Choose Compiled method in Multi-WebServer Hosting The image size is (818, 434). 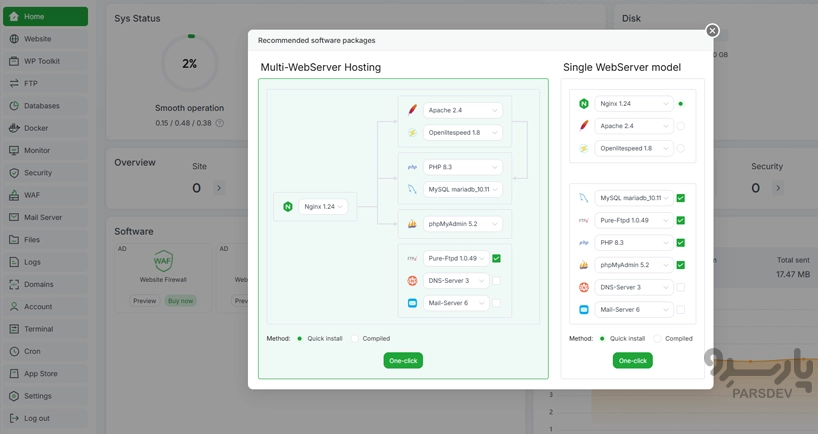[355, 339]
